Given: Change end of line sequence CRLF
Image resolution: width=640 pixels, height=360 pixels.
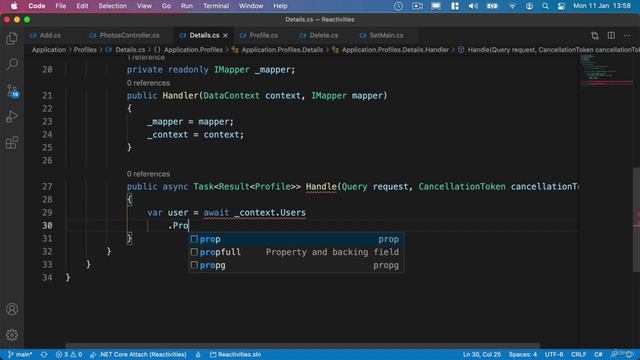Looking at the screenshot, I should click(578, 354).
